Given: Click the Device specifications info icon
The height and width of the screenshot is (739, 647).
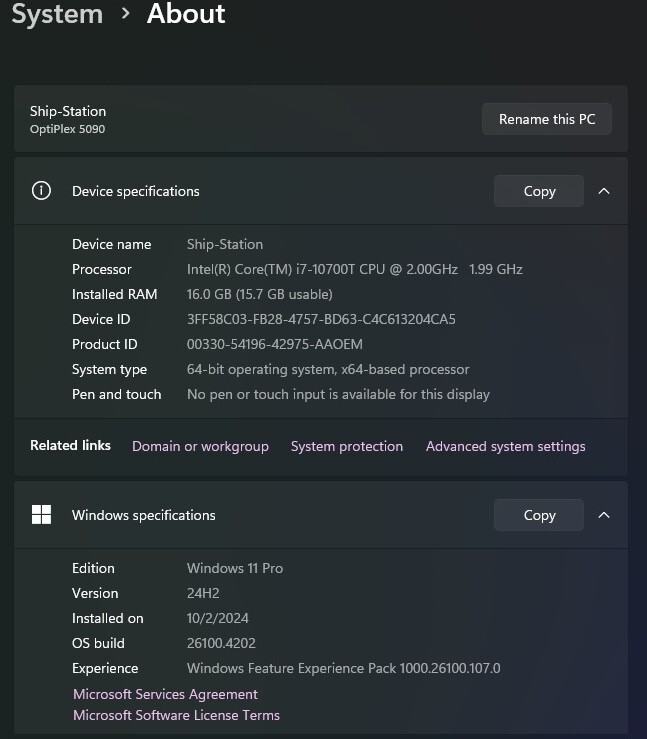Looking at the screenshot, I should (x=41, y=191).
